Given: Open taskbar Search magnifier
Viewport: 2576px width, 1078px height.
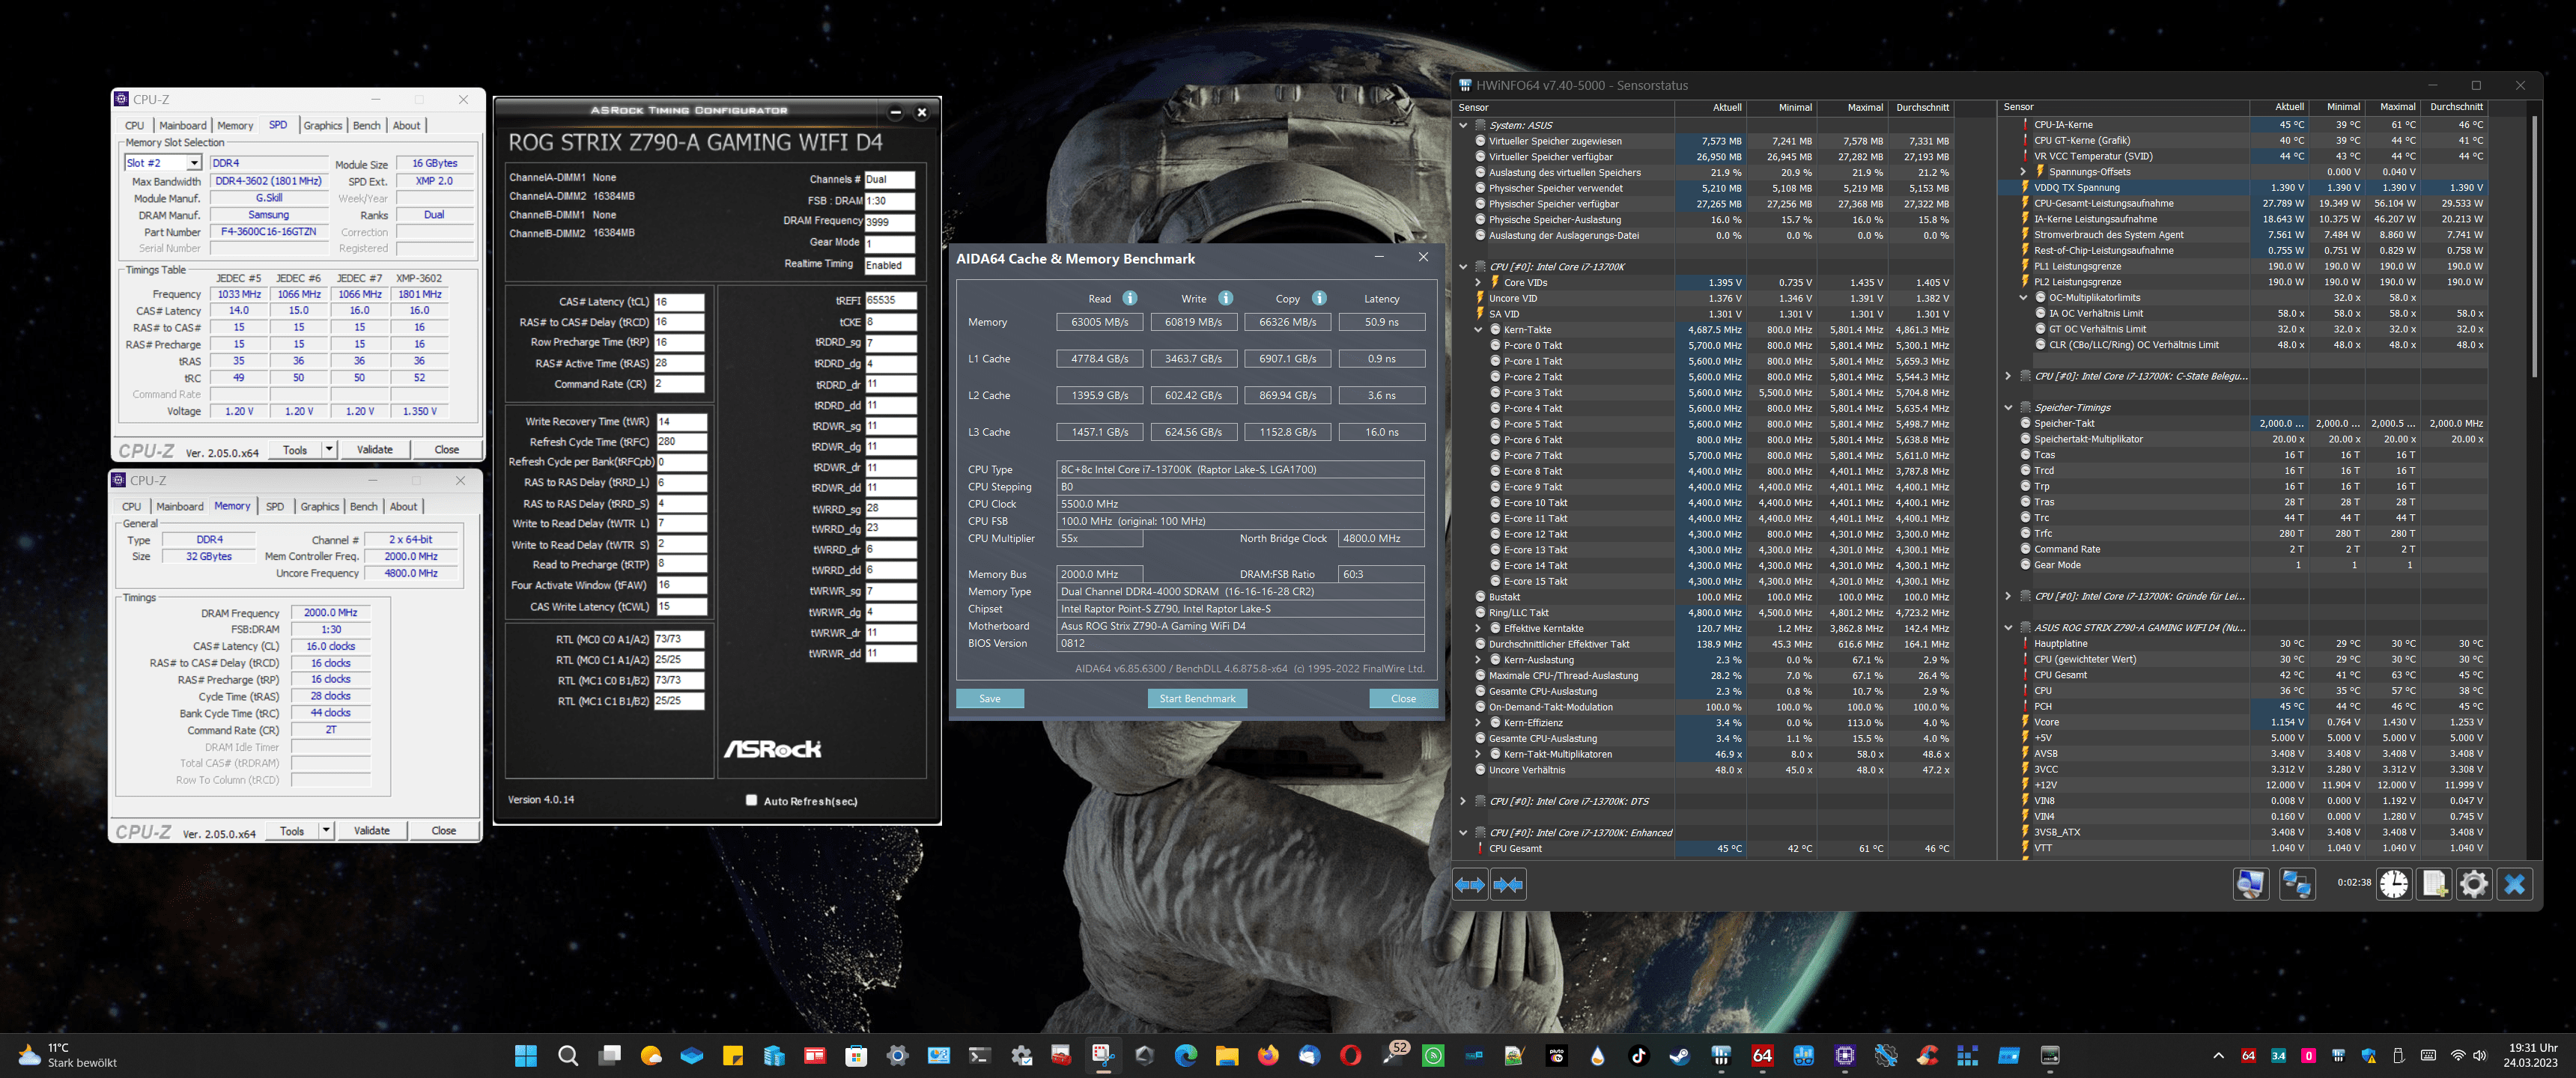Looking at the screenshot, I should tap(568, 1055).
